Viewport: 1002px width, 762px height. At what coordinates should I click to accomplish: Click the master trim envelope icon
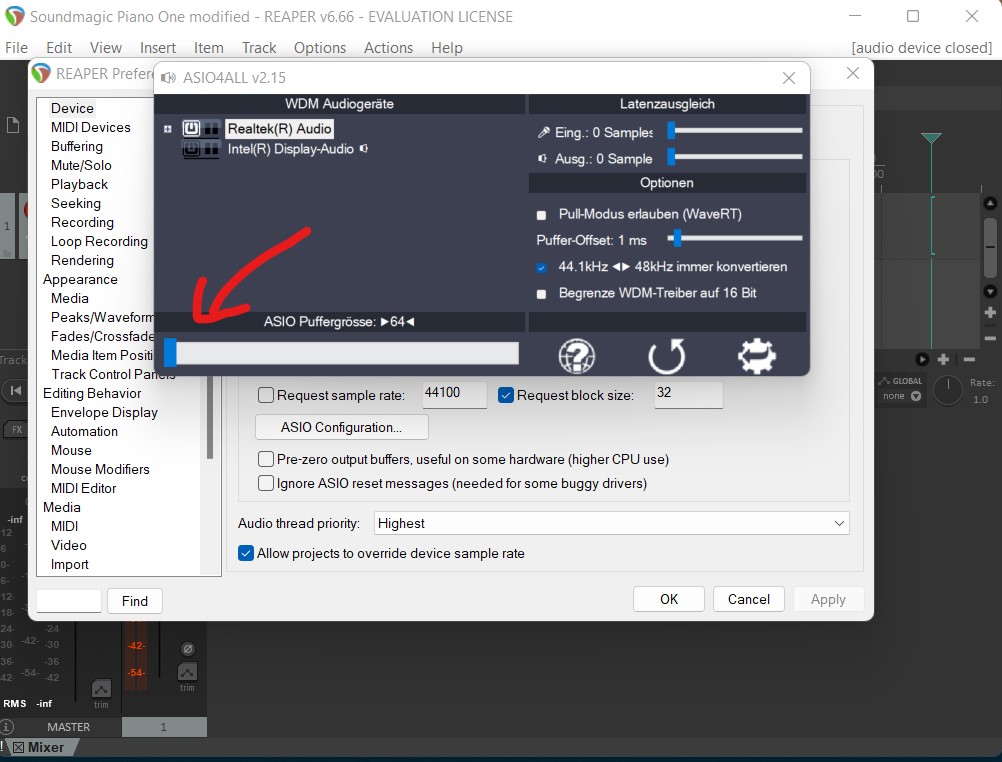tap(101, 689)
